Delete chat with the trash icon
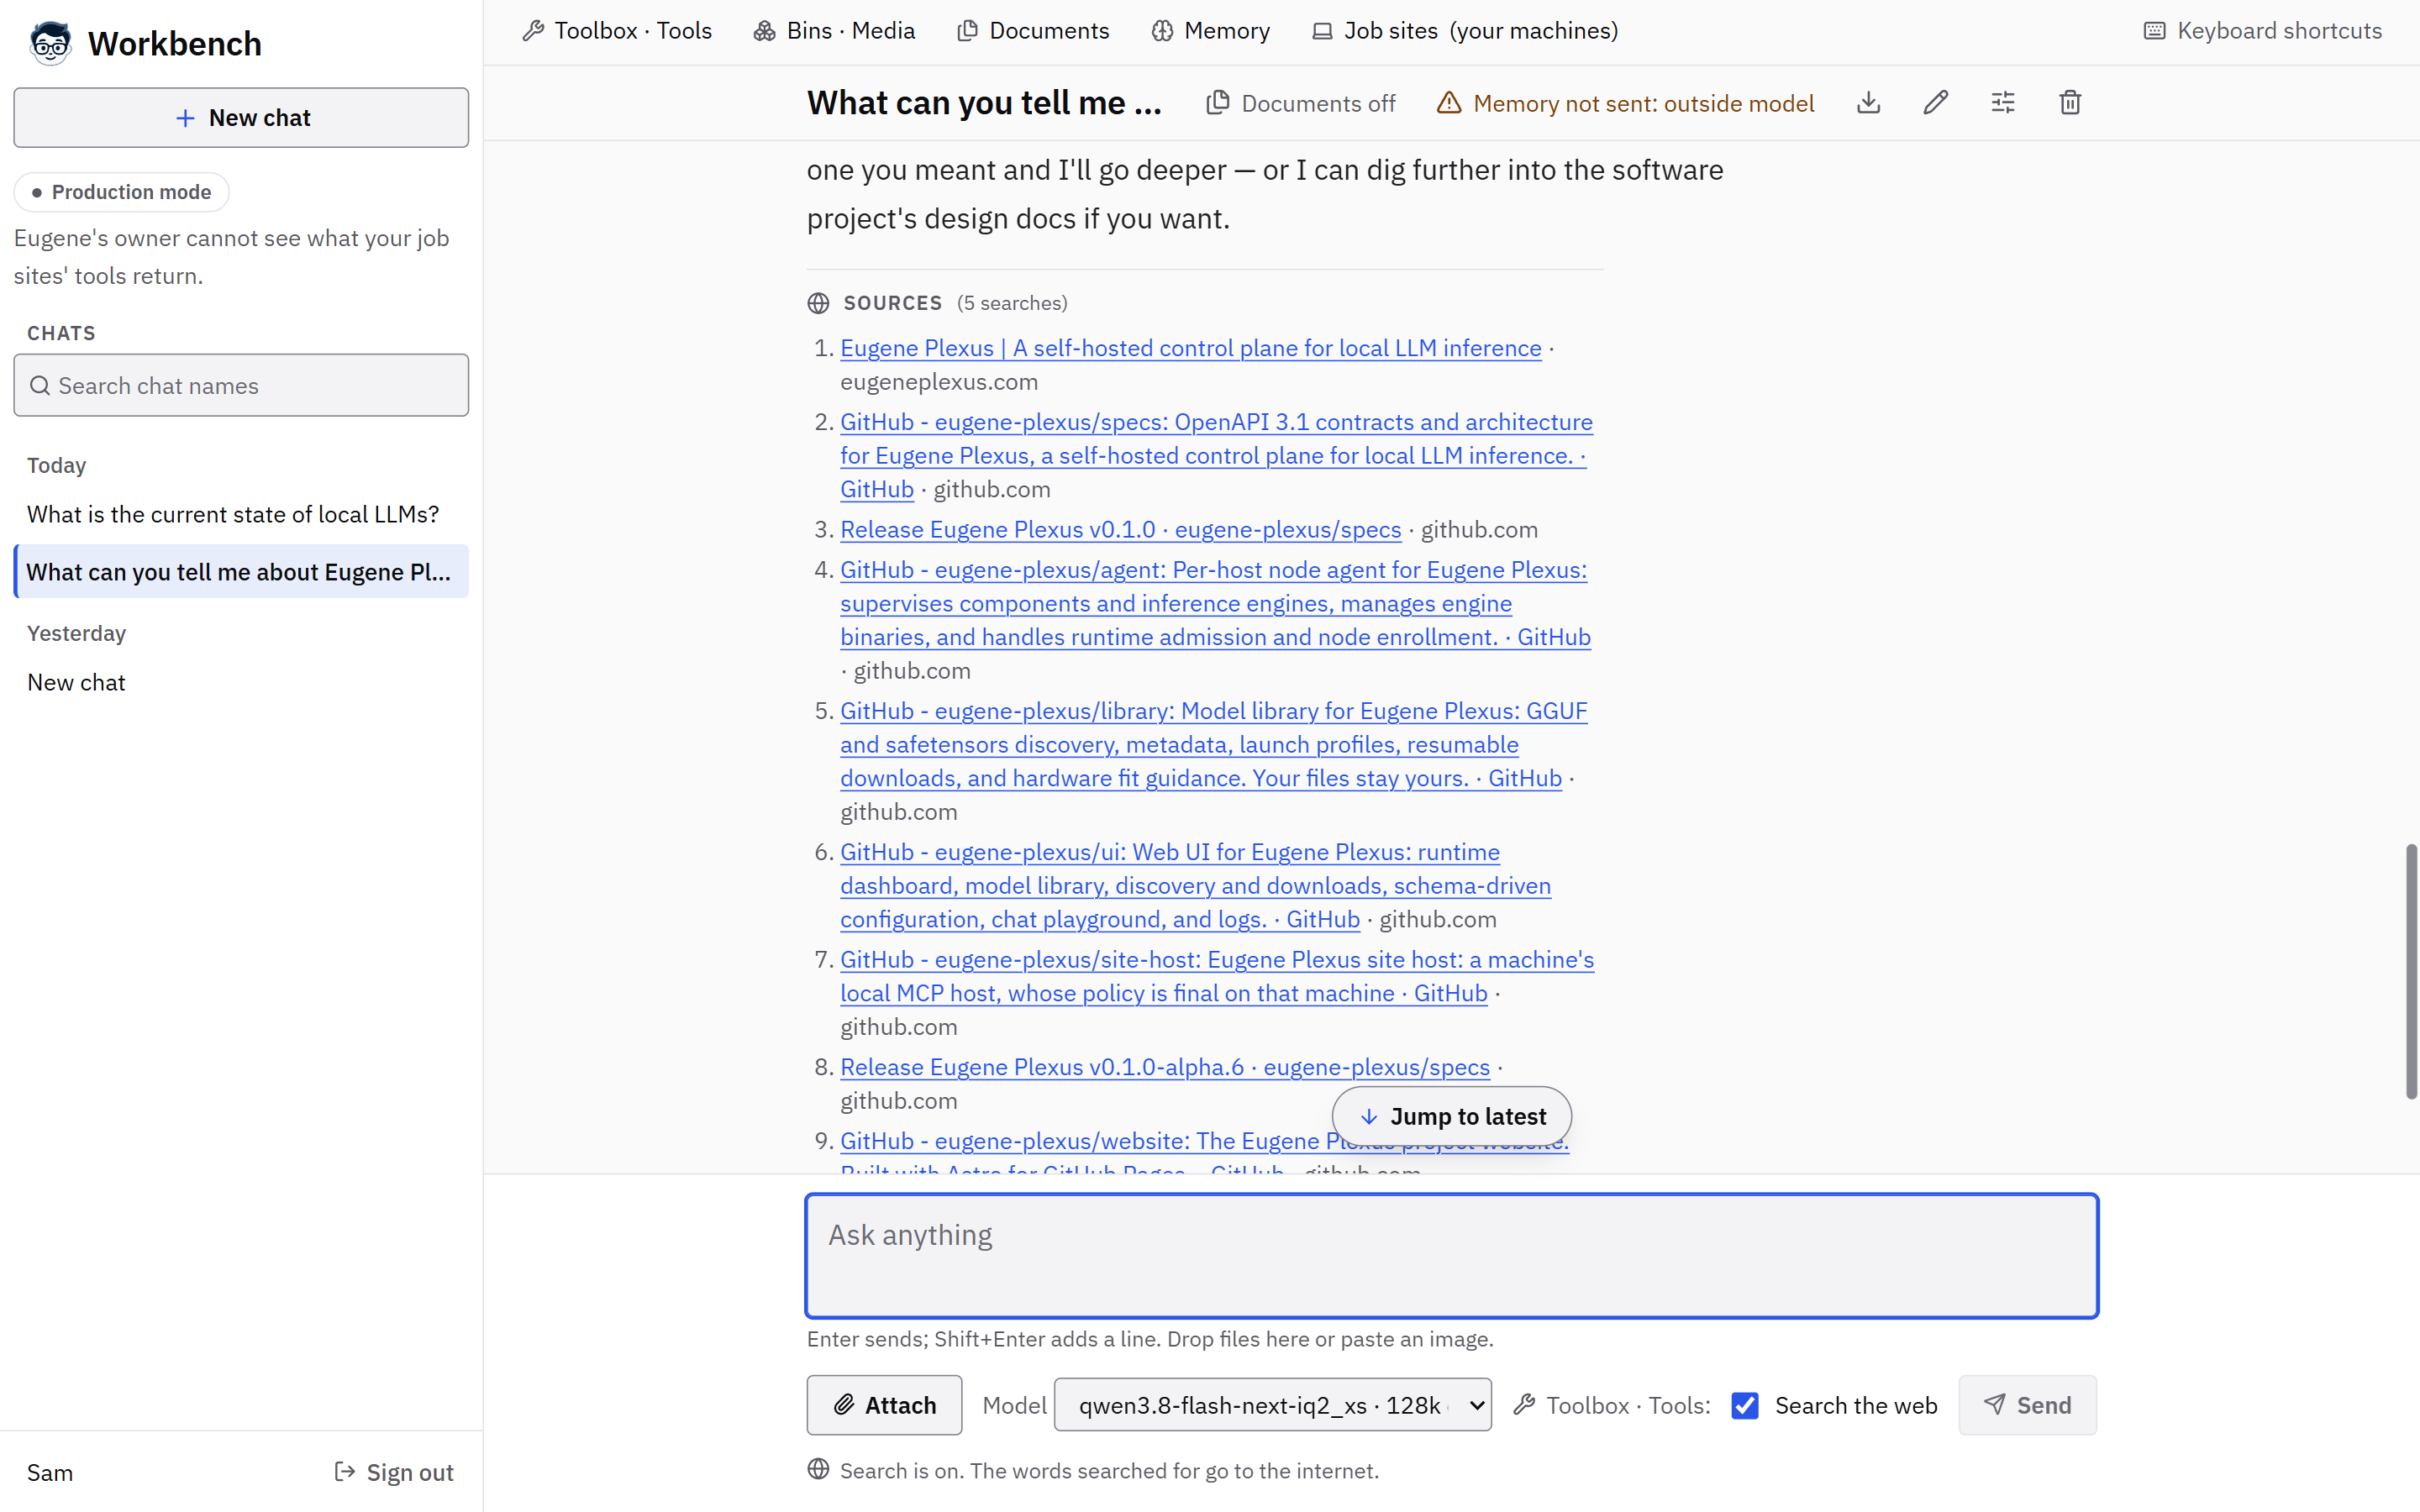Screen dimensions: 2420x1512 [x=2070, y=103]
